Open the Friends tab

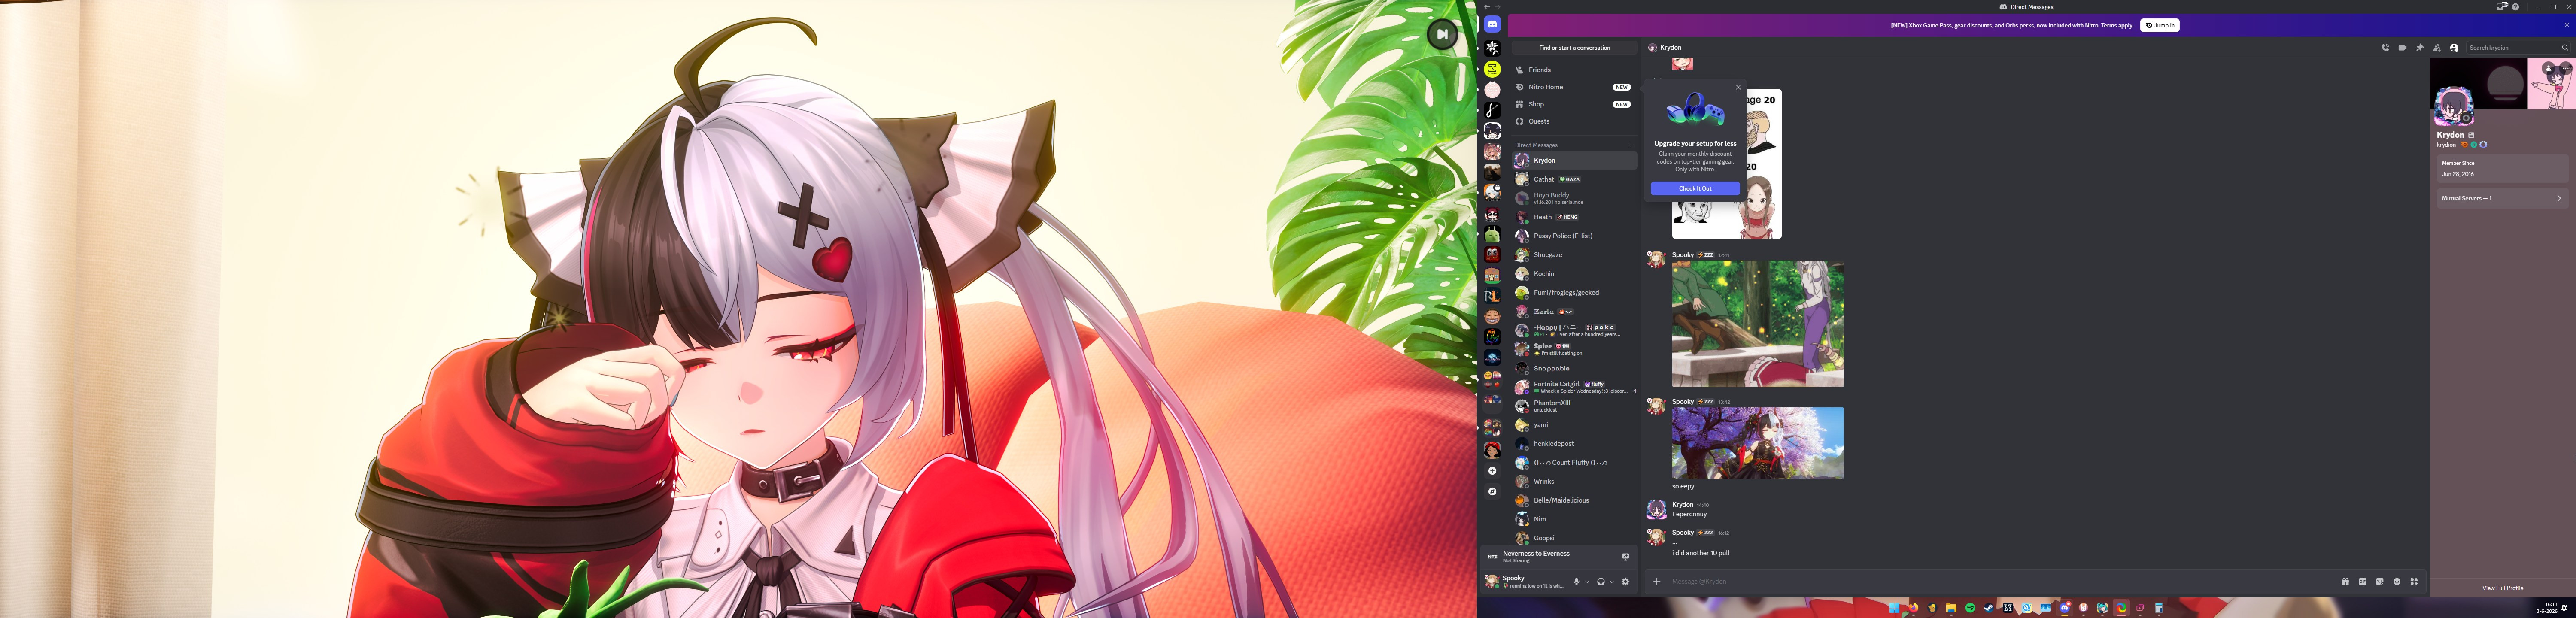pyautogui.click(x=1574, y=70)
